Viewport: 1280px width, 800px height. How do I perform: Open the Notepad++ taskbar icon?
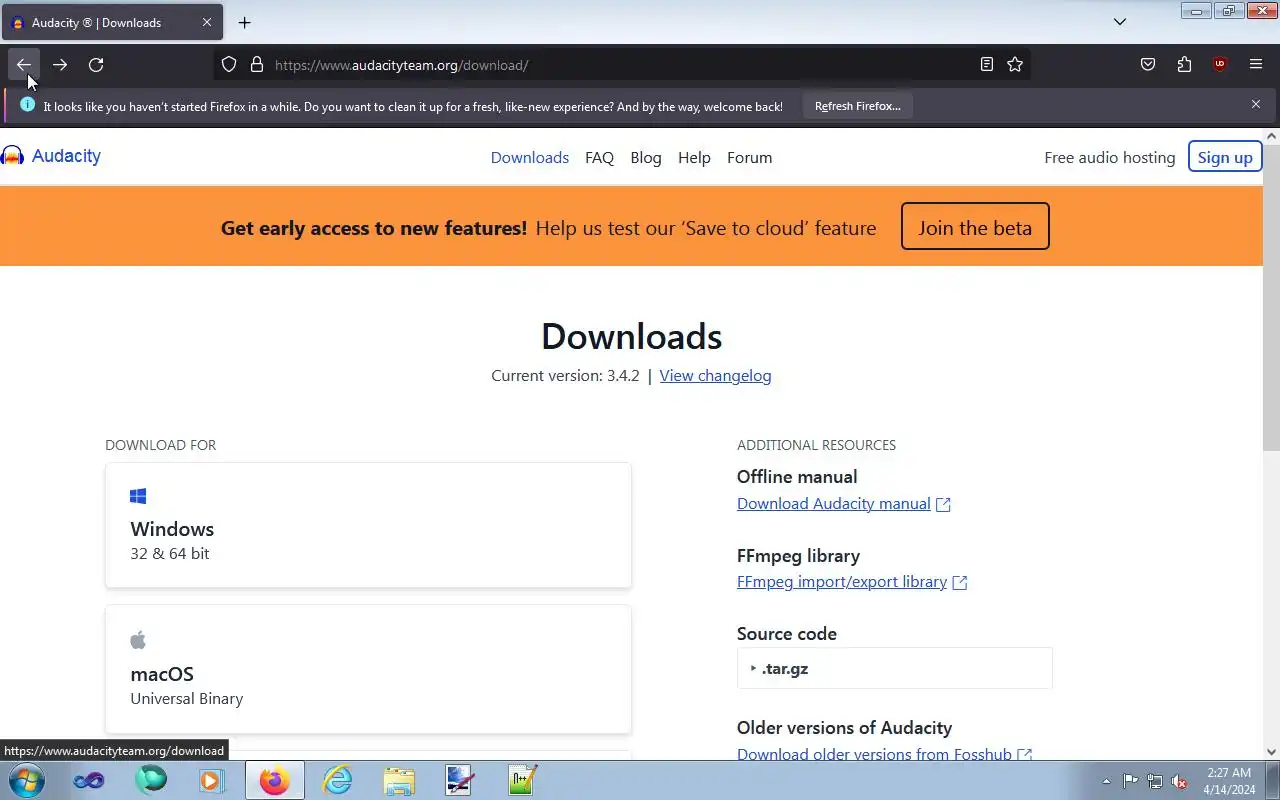[x=522, y=780]
